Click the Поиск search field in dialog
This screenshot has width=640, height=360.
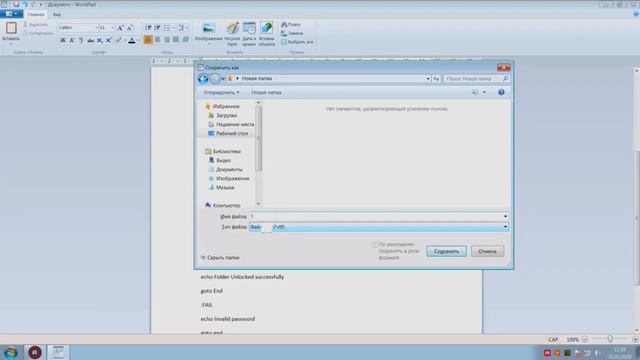point(473,78)
